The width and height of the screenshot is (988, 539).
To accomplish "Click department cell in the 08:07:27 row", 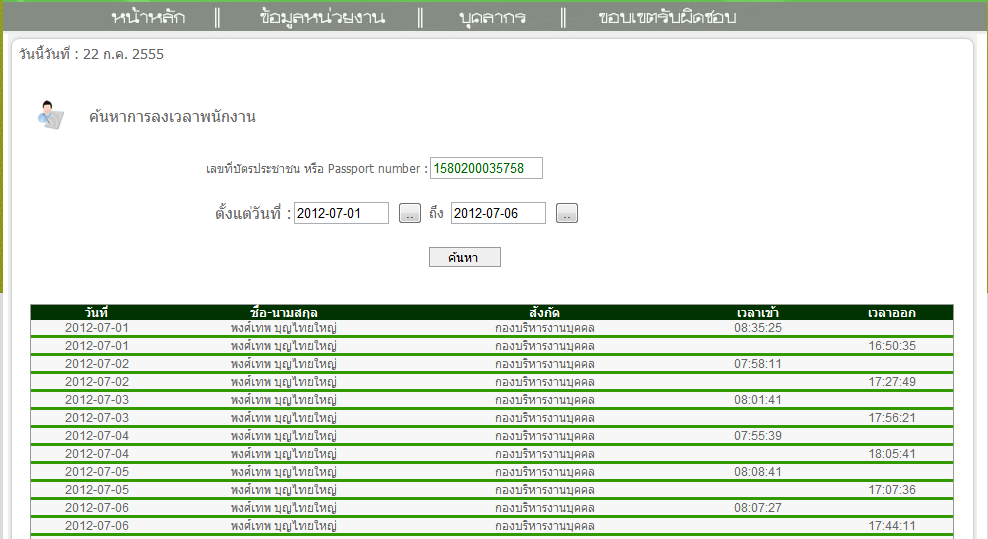I will 544,507.
